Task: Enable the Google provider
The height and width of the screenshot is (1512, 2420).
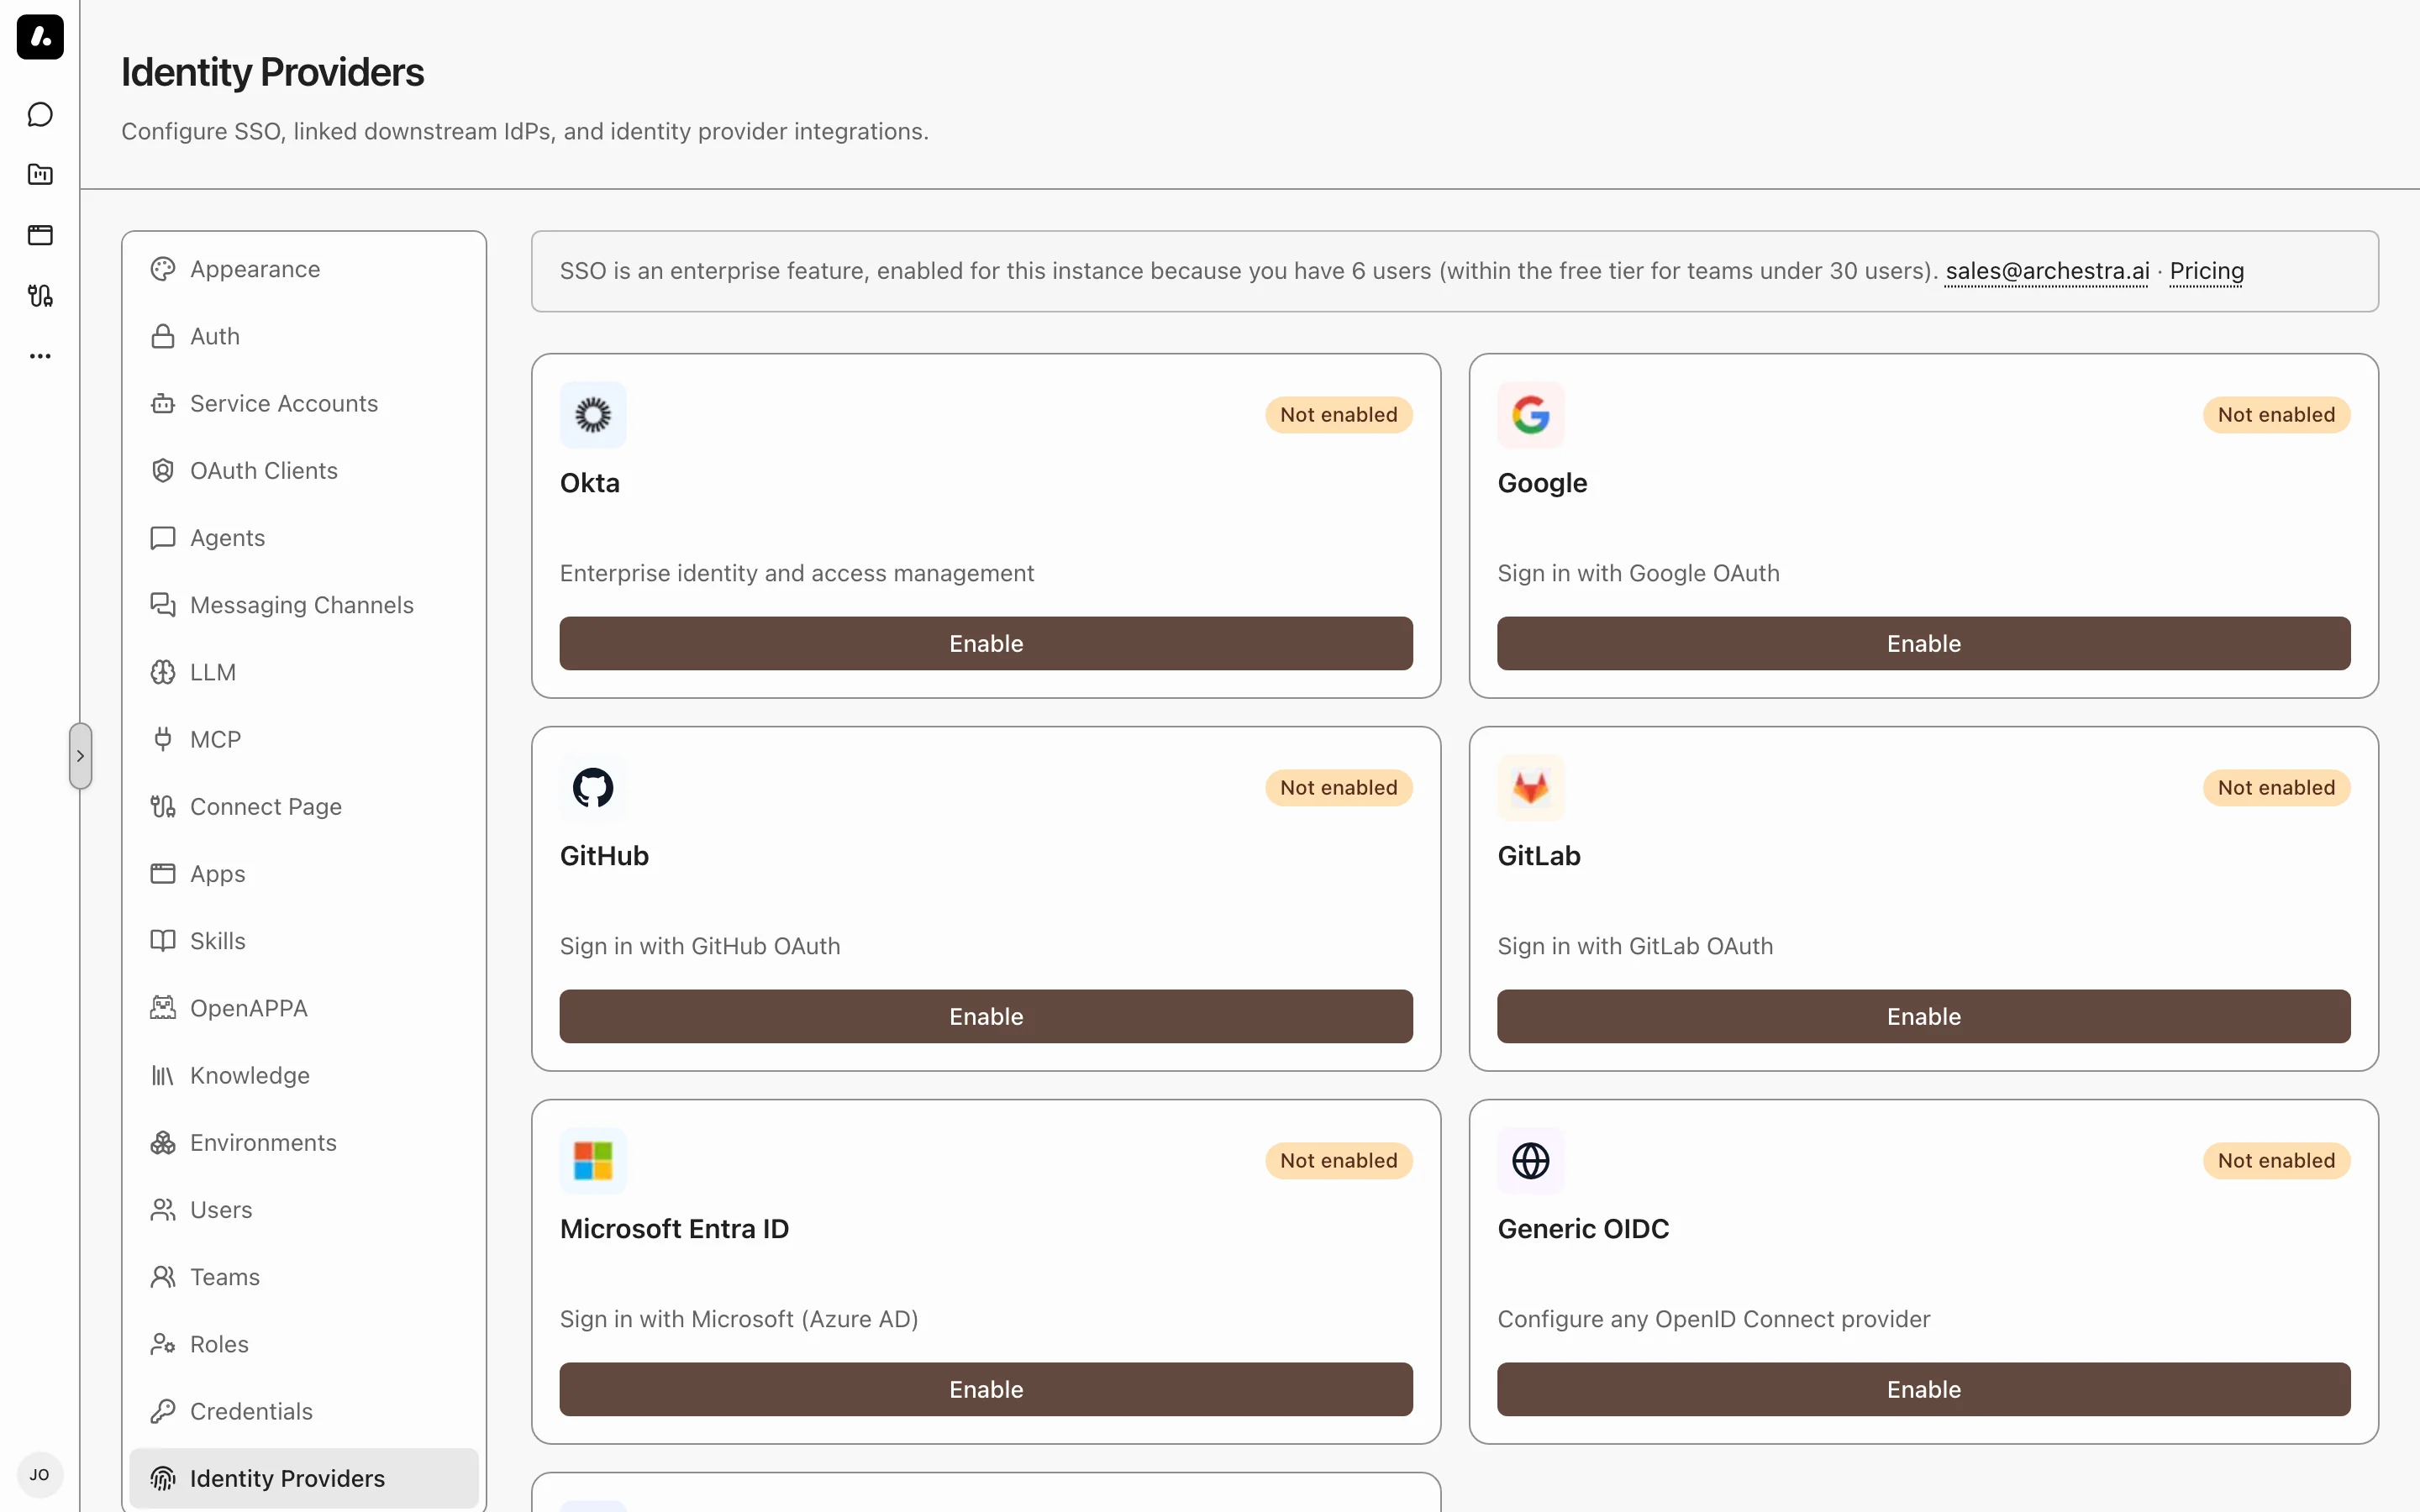Action: click(x=1924, y=643)
